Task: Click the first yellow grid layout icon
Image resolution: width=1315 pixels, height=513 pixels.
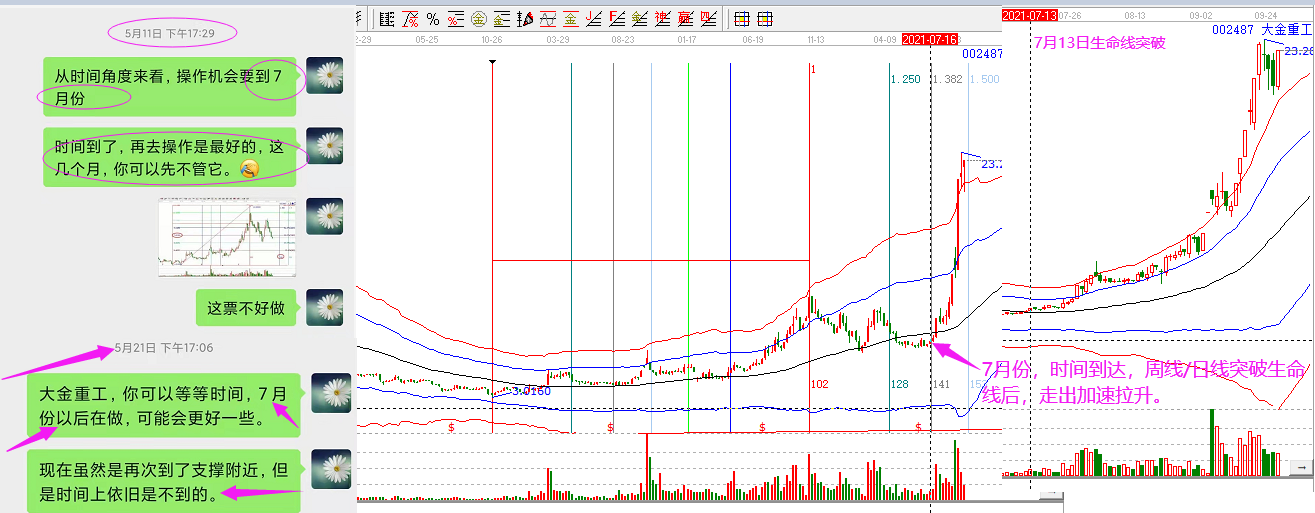Action: [741, 18]
